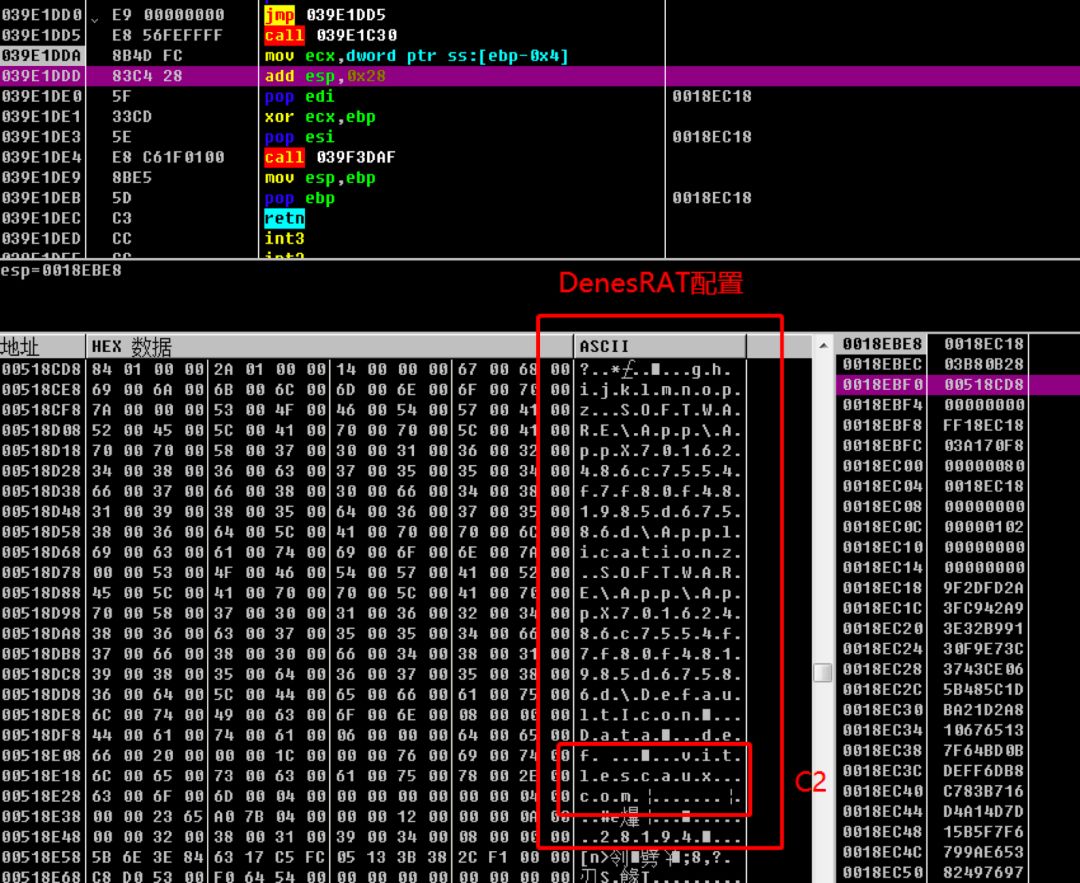
Task: Select the pop ebp instruction
Action: [x=300, y=198]
